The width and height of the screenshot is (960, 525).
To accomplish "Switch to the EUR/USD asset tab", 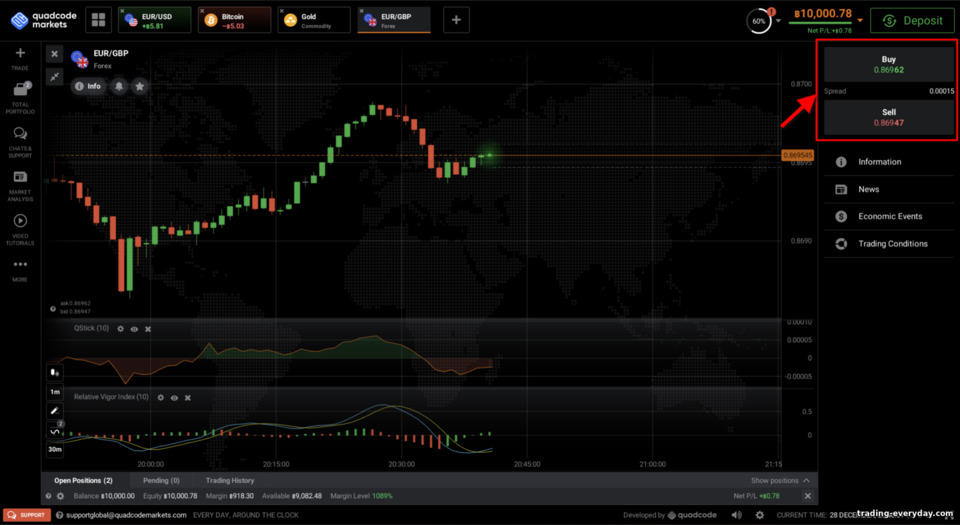I will click(154, 20).
